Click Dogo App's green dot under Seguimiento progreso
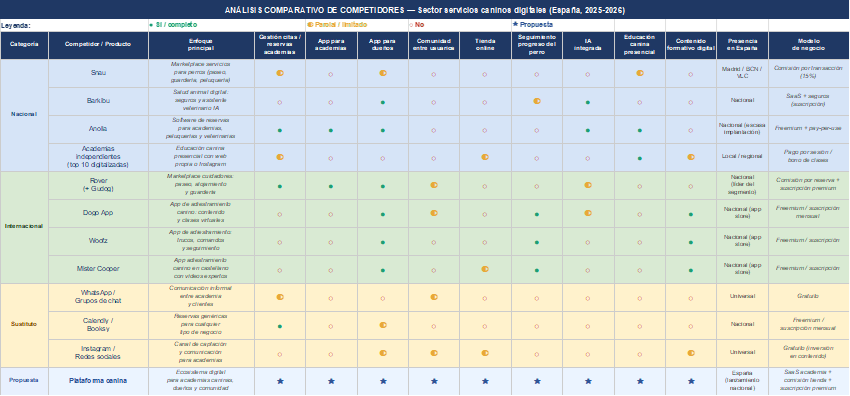This screenshot has height=396, width=850. pyautogui.click(x=537, y=215)
